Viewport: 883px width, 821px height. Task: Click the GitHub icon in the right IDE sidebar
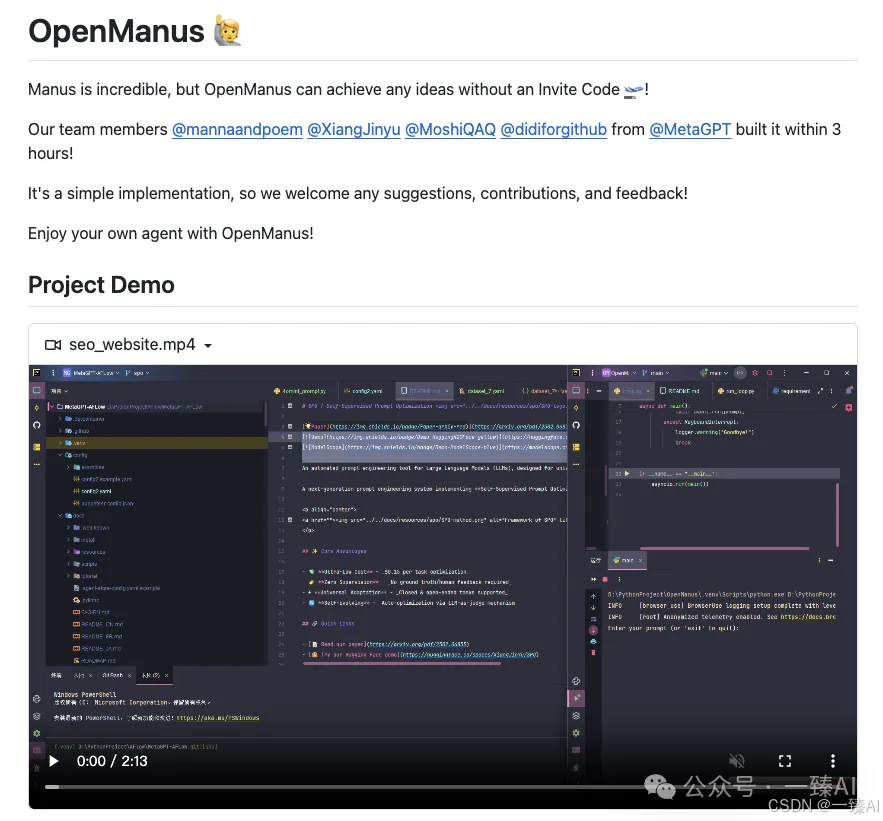576,425
